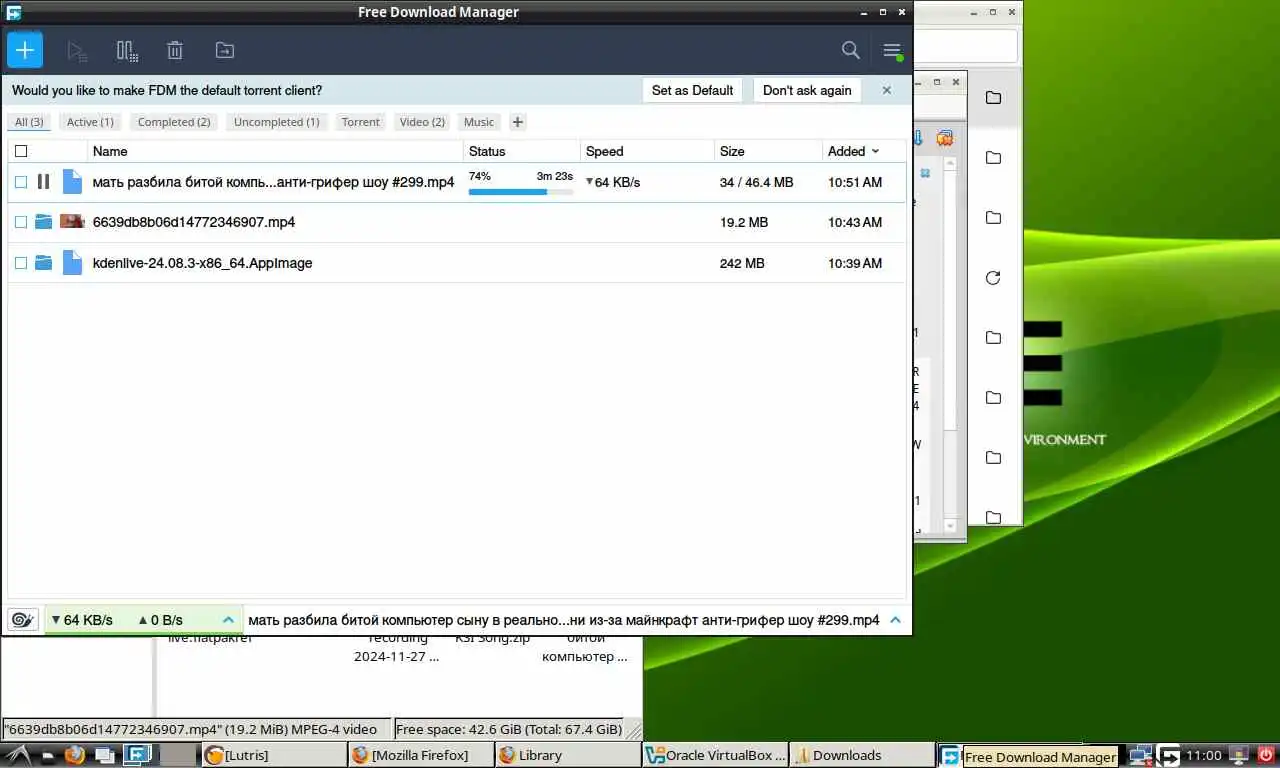The height and width of the screenshot is (768, 1280).
Task: Click the 11:00 clock in the tray
Action: pos(1204,755)
